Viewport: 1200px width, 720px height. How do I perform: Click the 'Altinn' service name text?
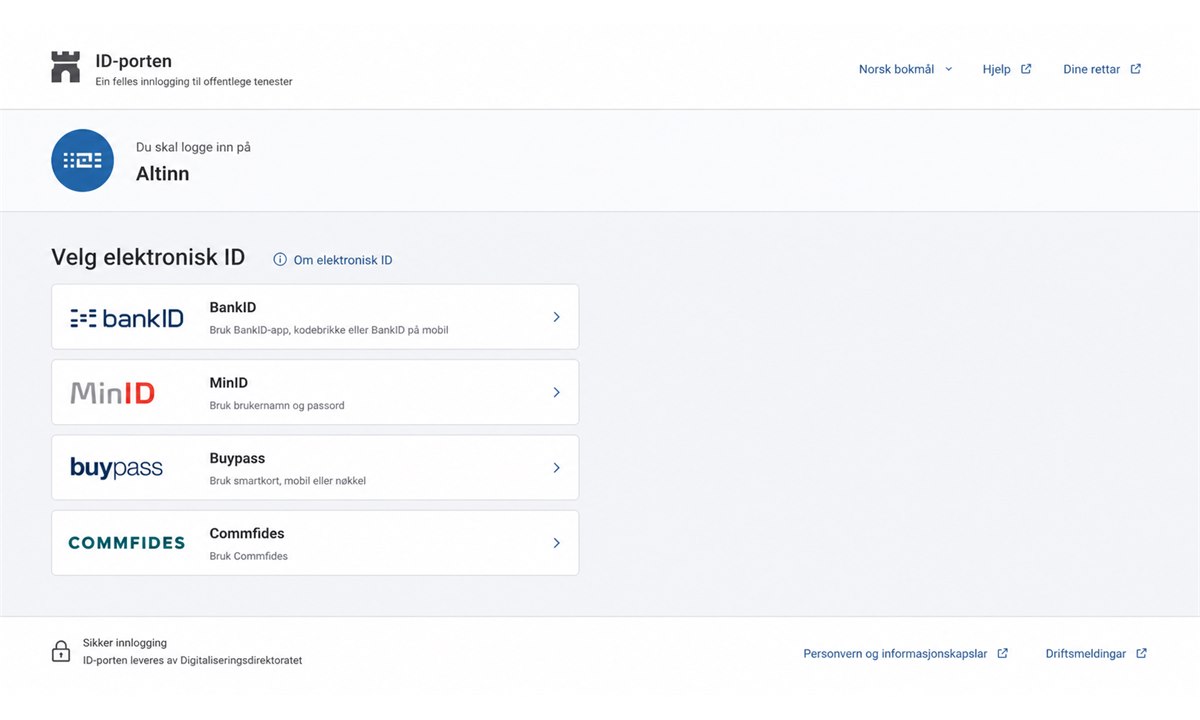(x=162, y=174)
